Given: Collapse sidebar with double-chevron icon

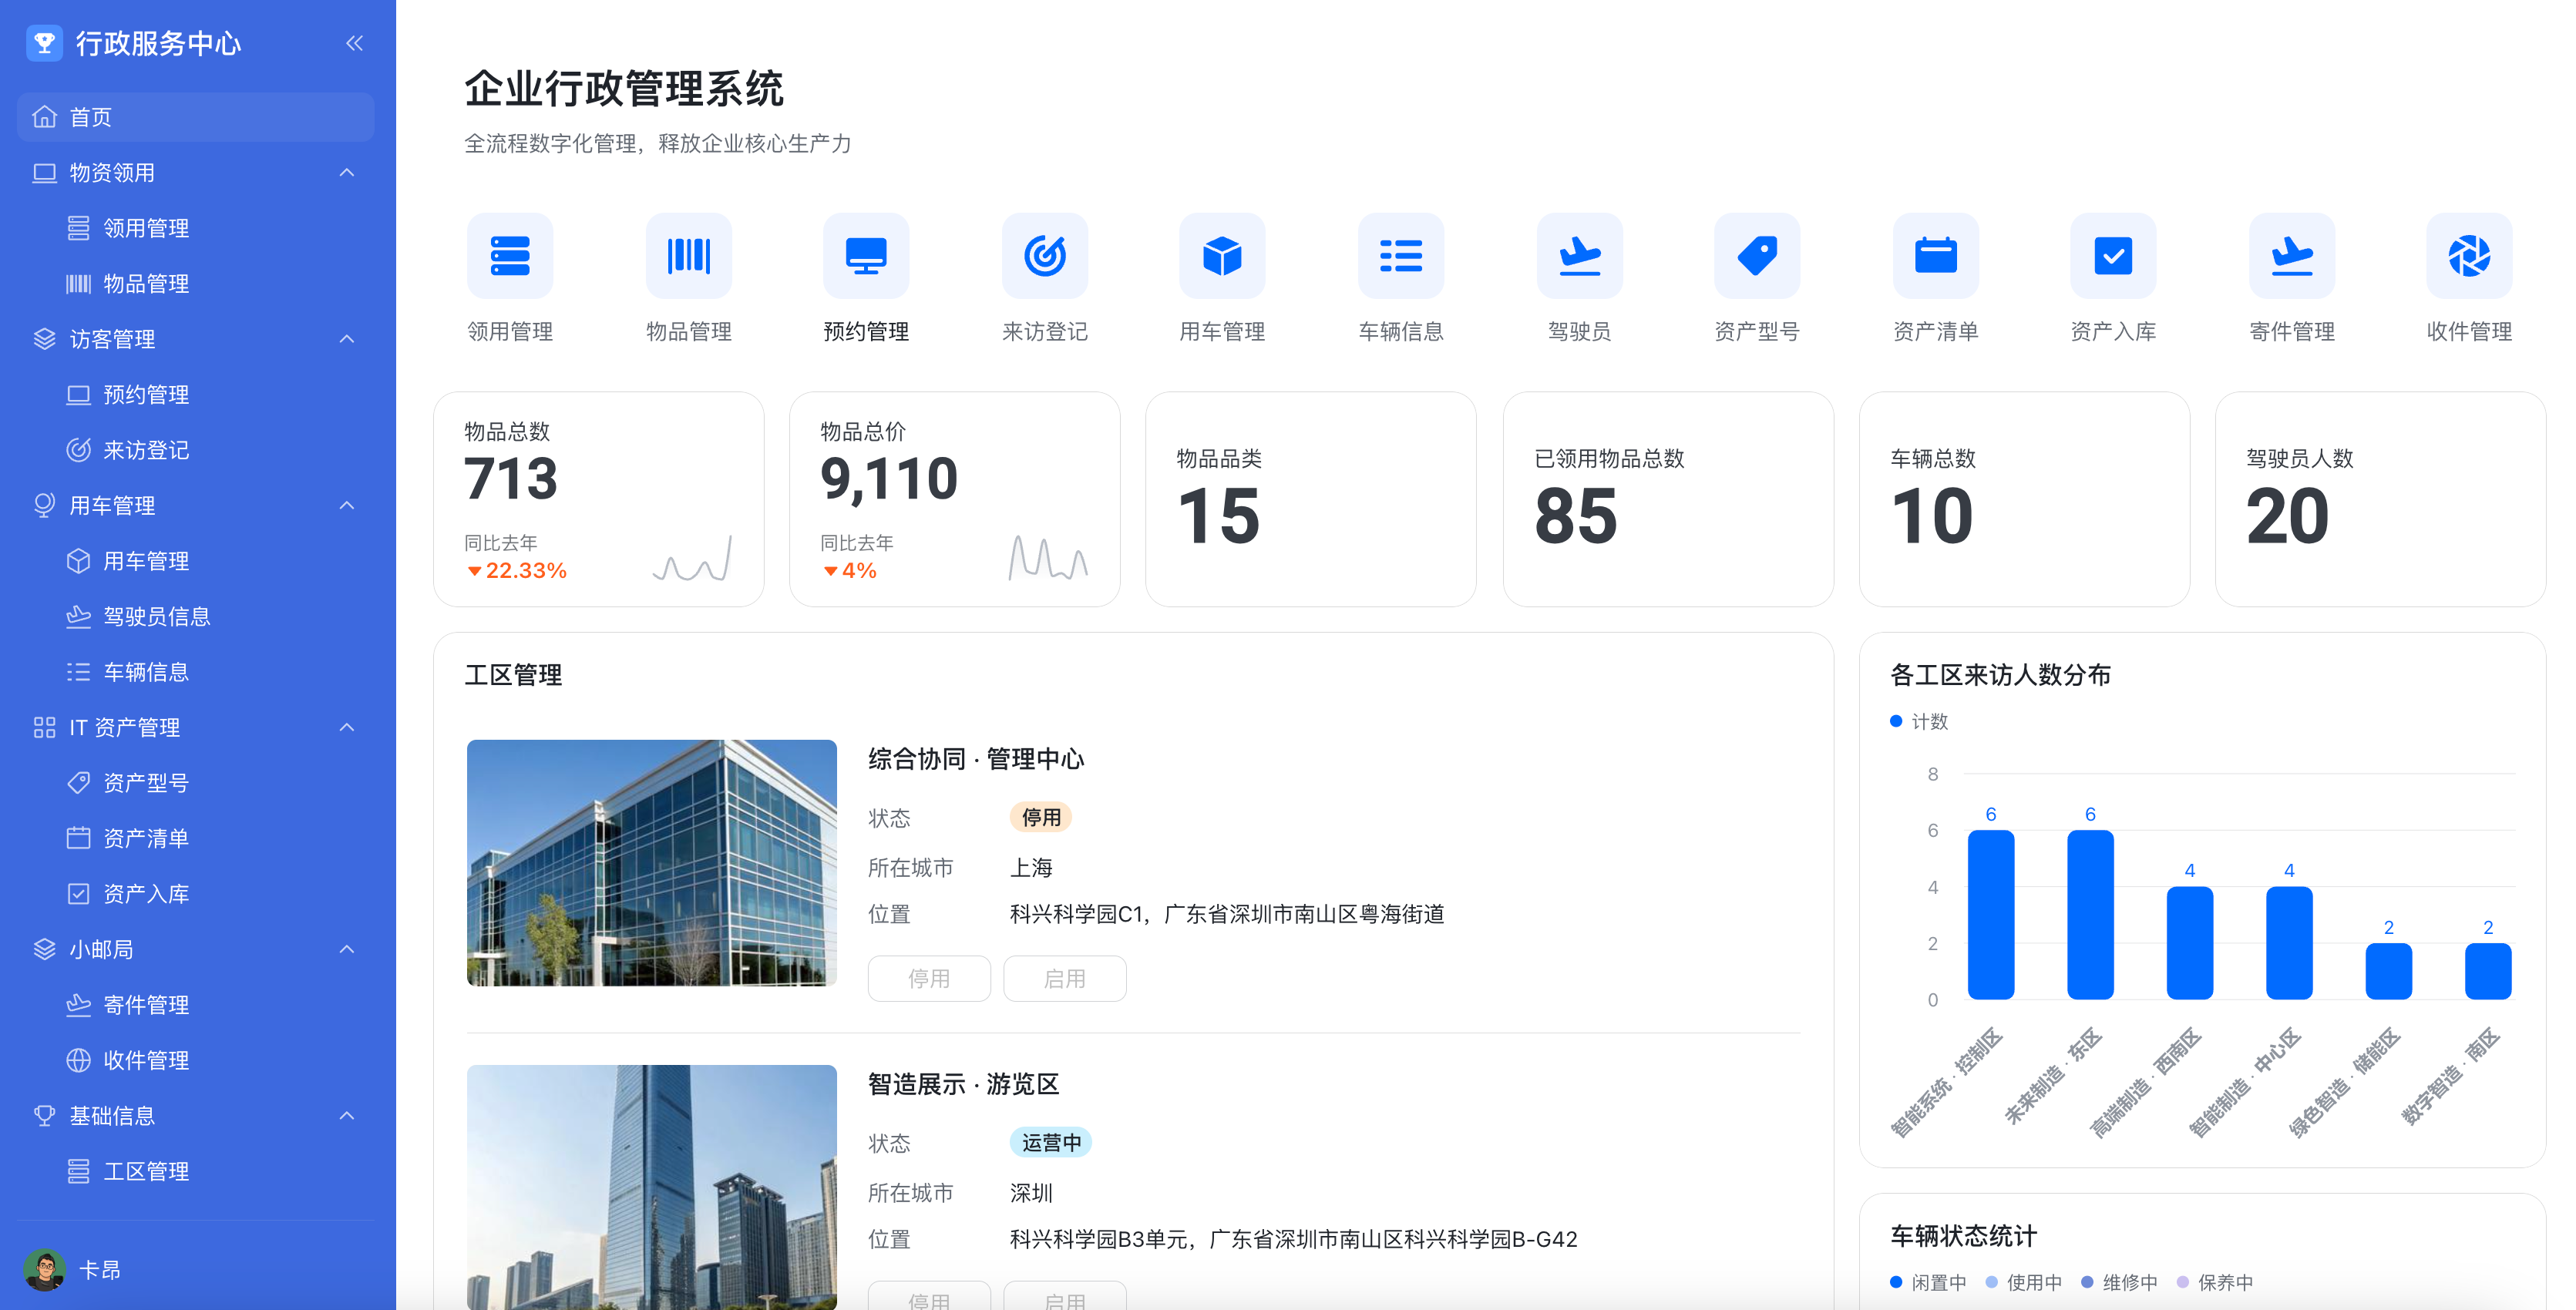Looking at the screenshot, I should coord(354,43).
